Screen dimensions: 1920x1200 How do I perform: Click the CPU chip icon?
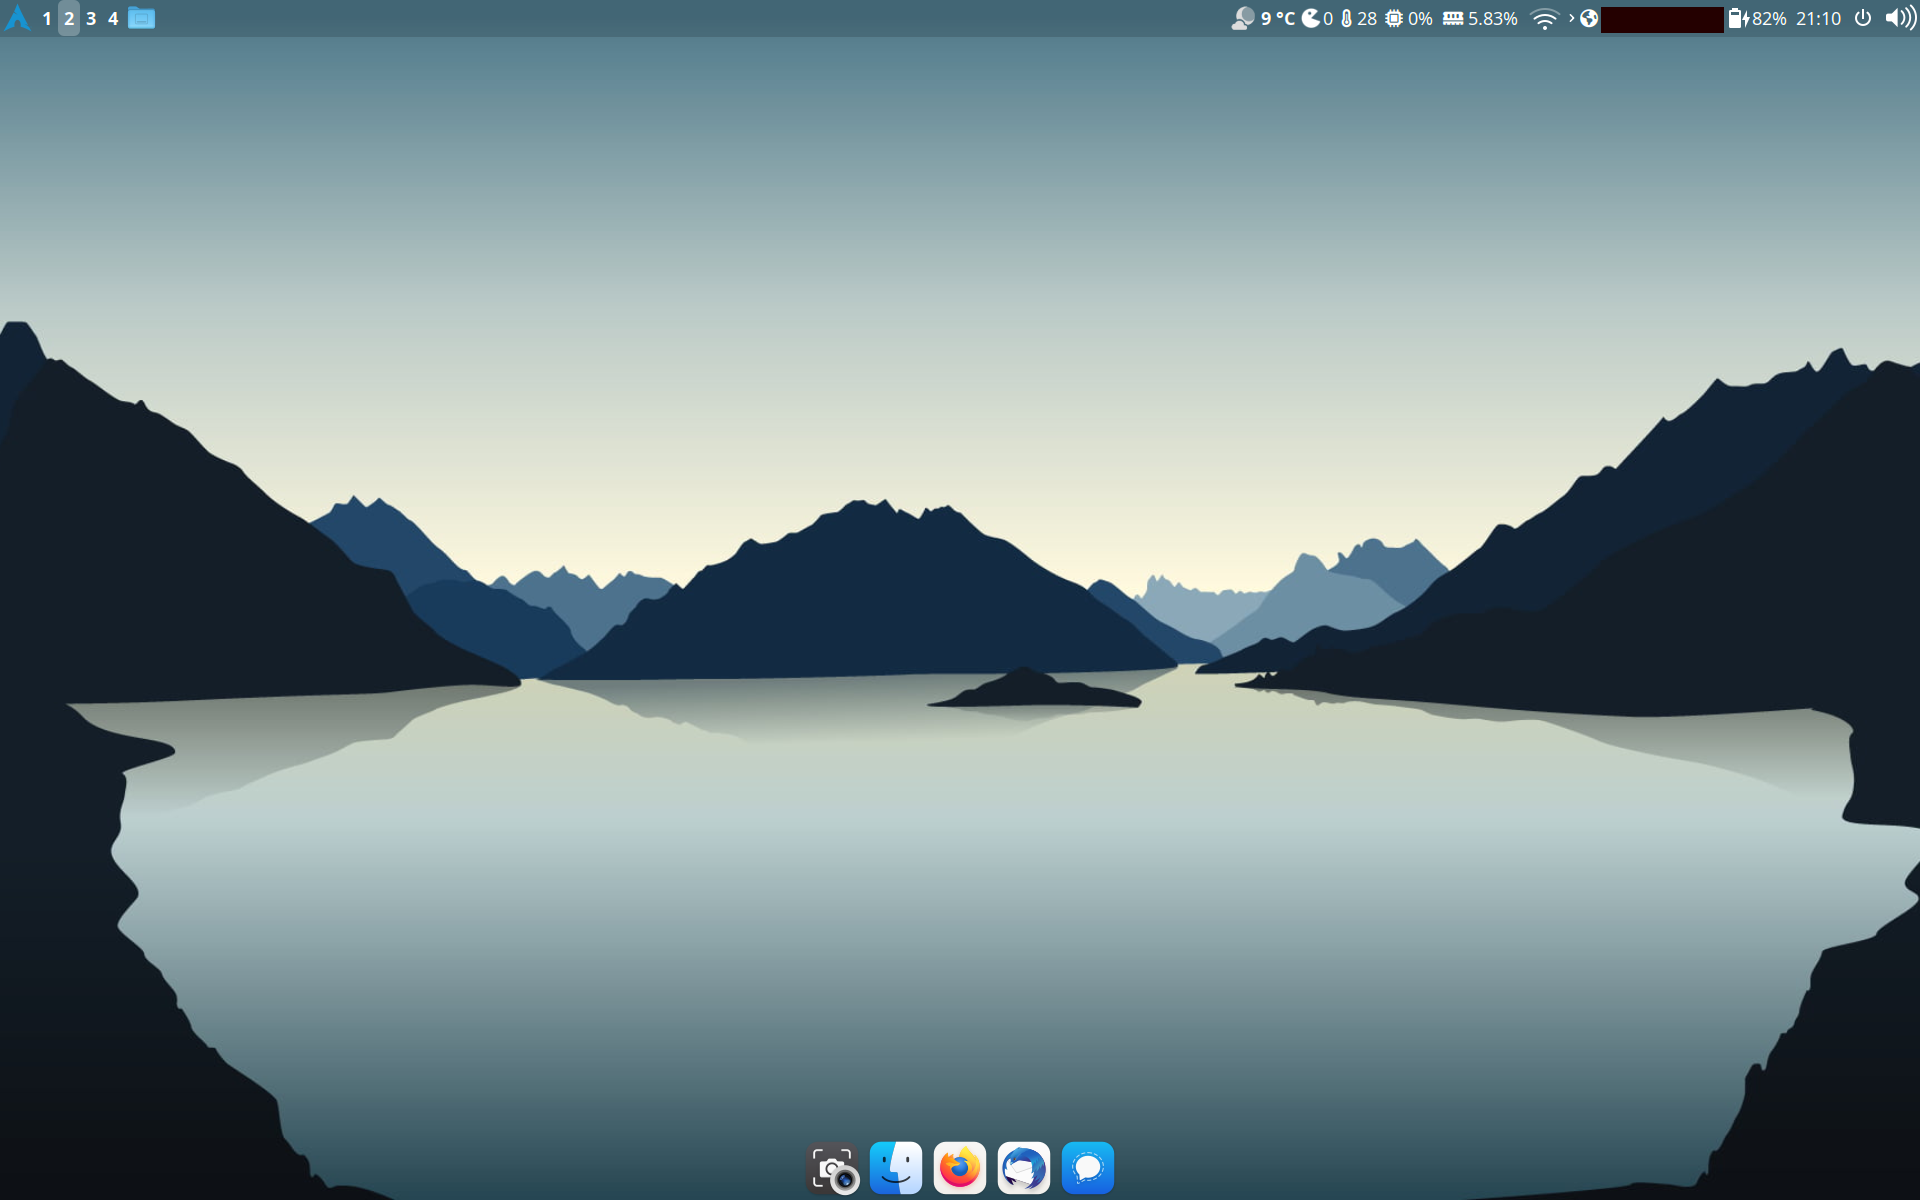click(1393, 18)
